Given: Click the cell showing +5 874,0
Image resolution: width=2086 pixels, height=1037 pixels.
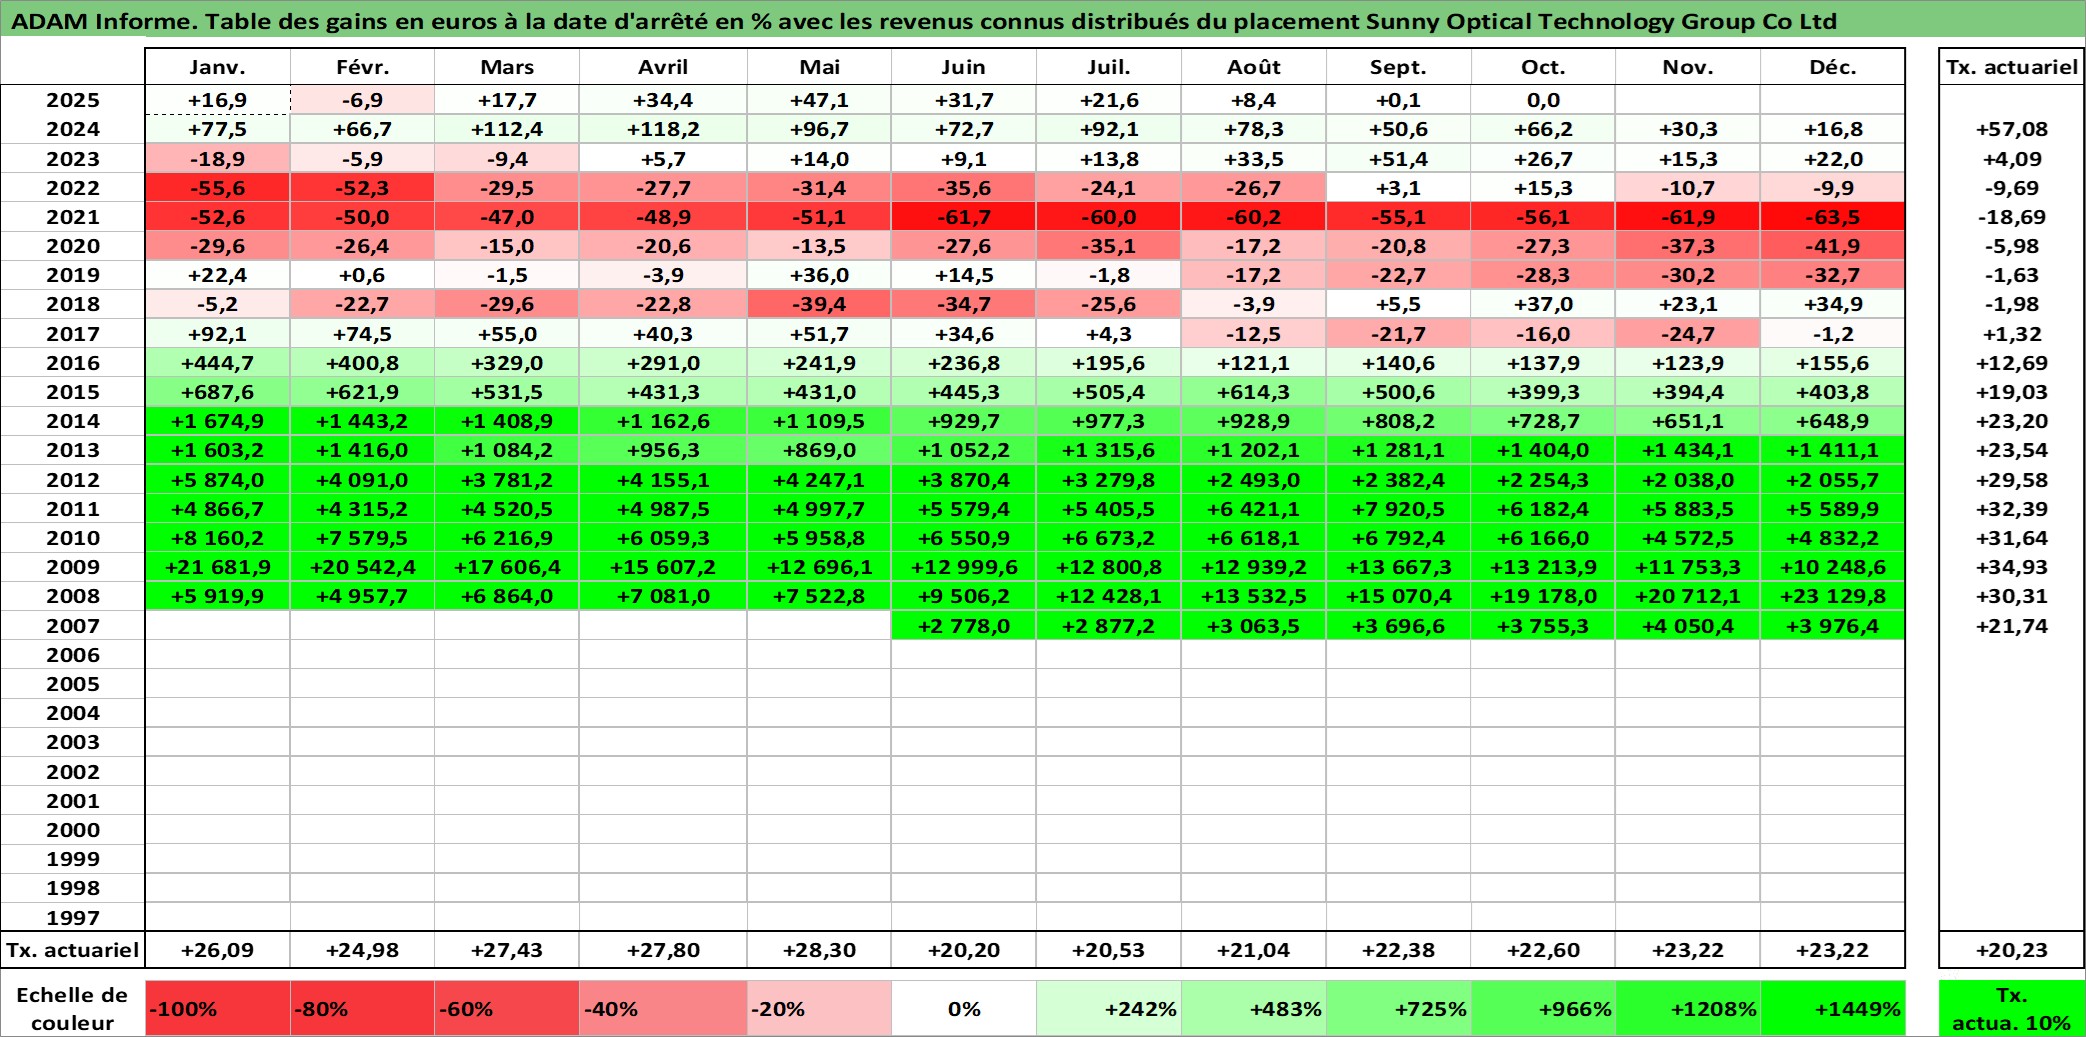Looking at the screenshot, I should [217, 480].
